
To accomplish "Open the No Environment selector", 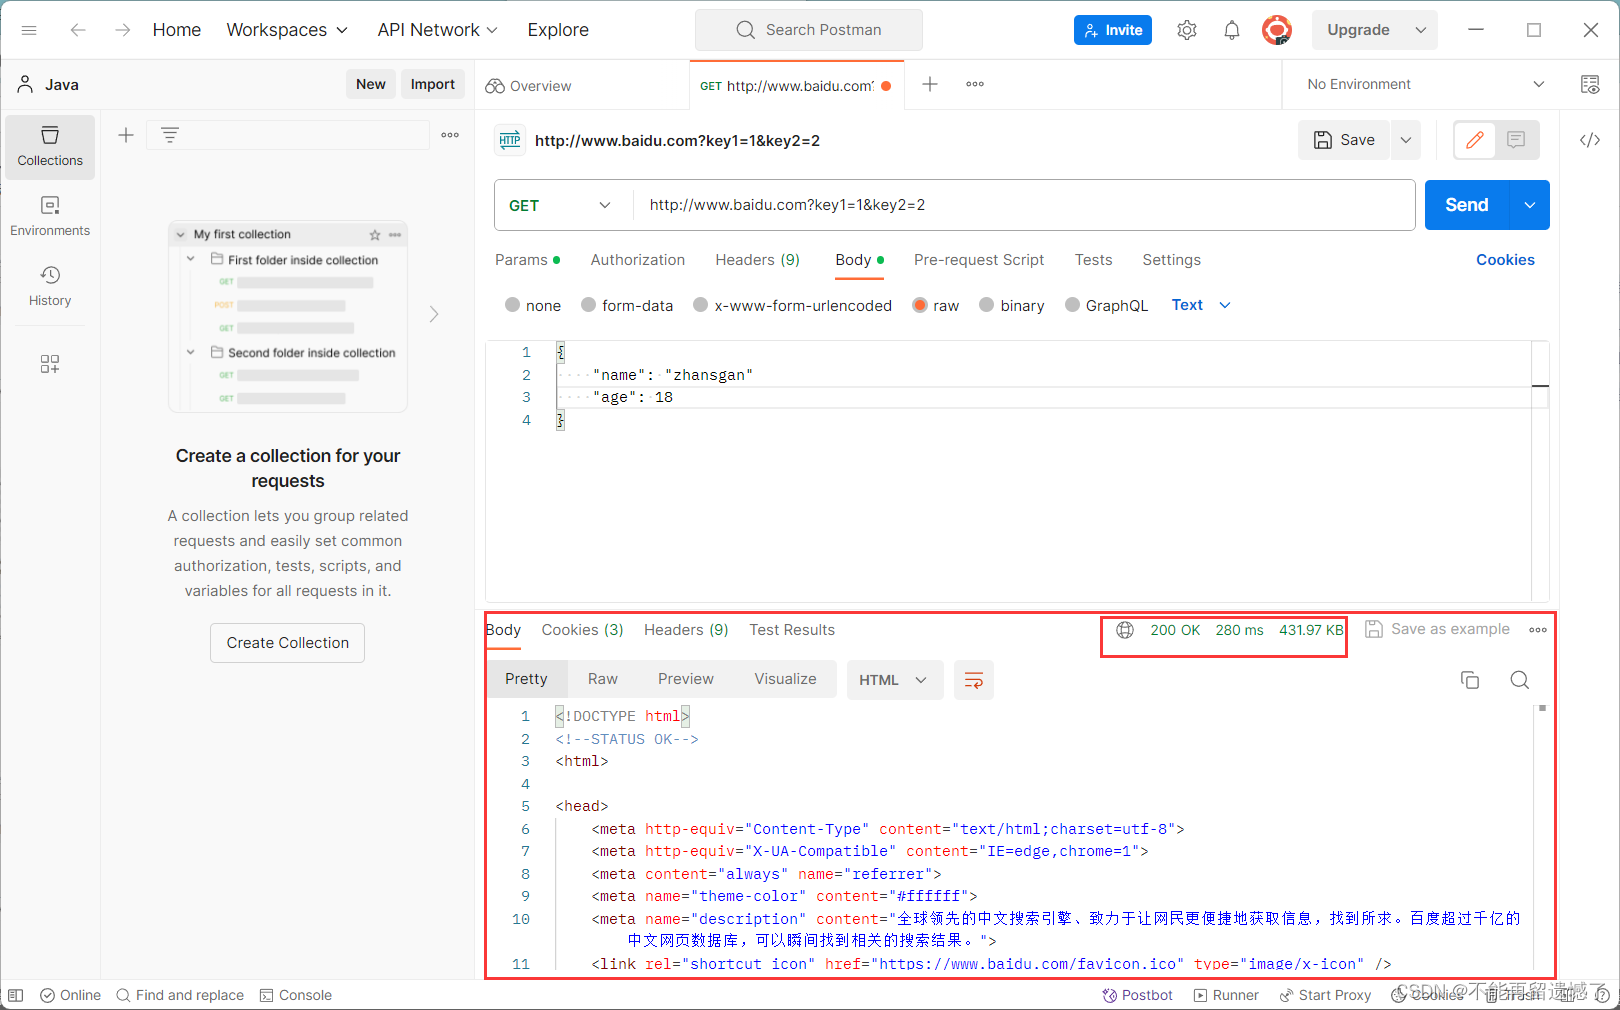I will pyautogui.click(x=1425, y=84).
